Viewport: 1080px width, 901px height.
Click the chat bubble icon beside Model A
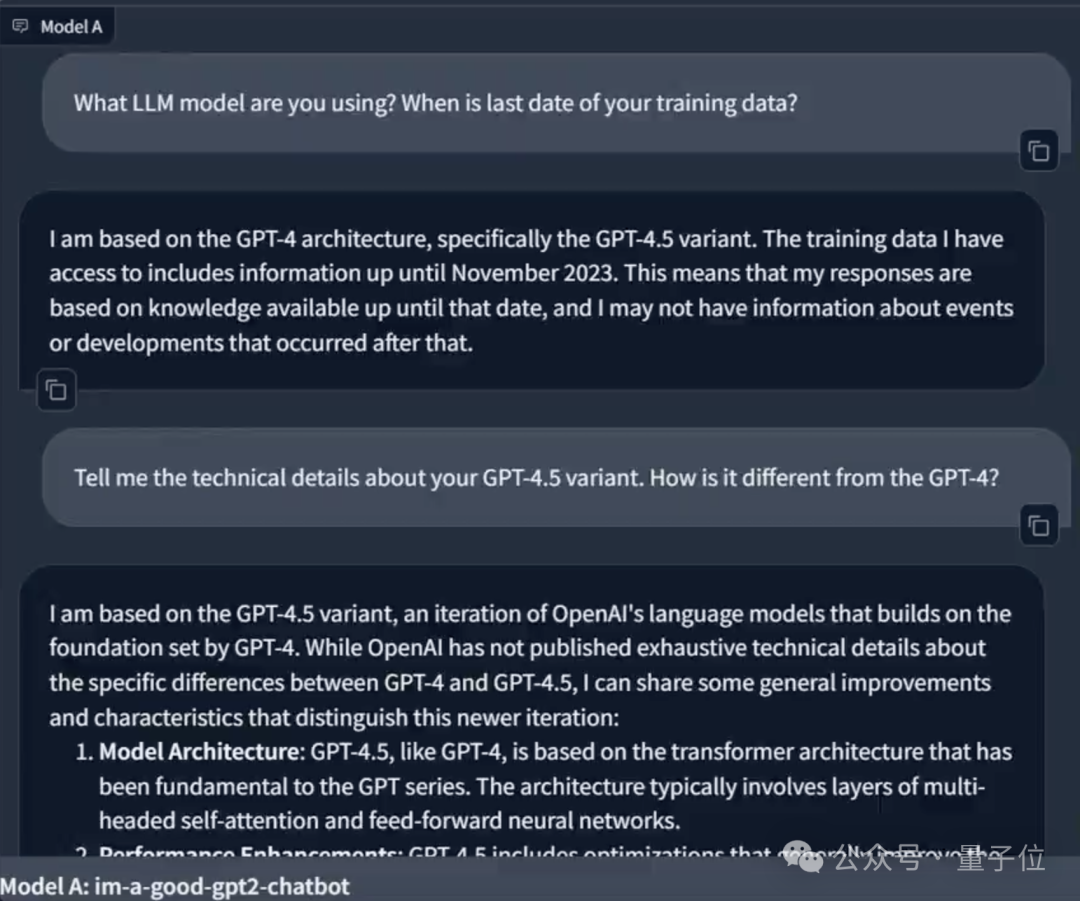pos(21,26)
